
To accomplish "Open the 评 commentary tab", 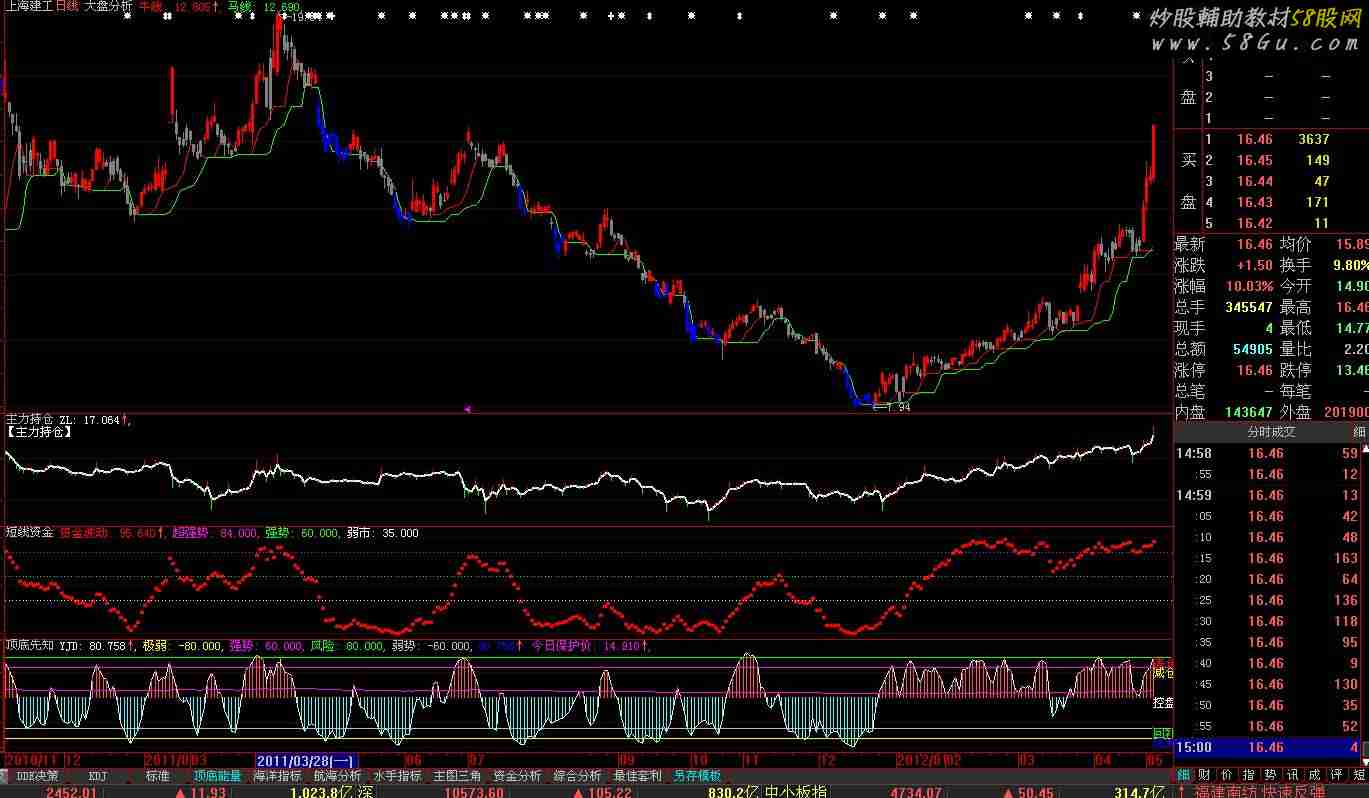I will tap(1337, 775).
